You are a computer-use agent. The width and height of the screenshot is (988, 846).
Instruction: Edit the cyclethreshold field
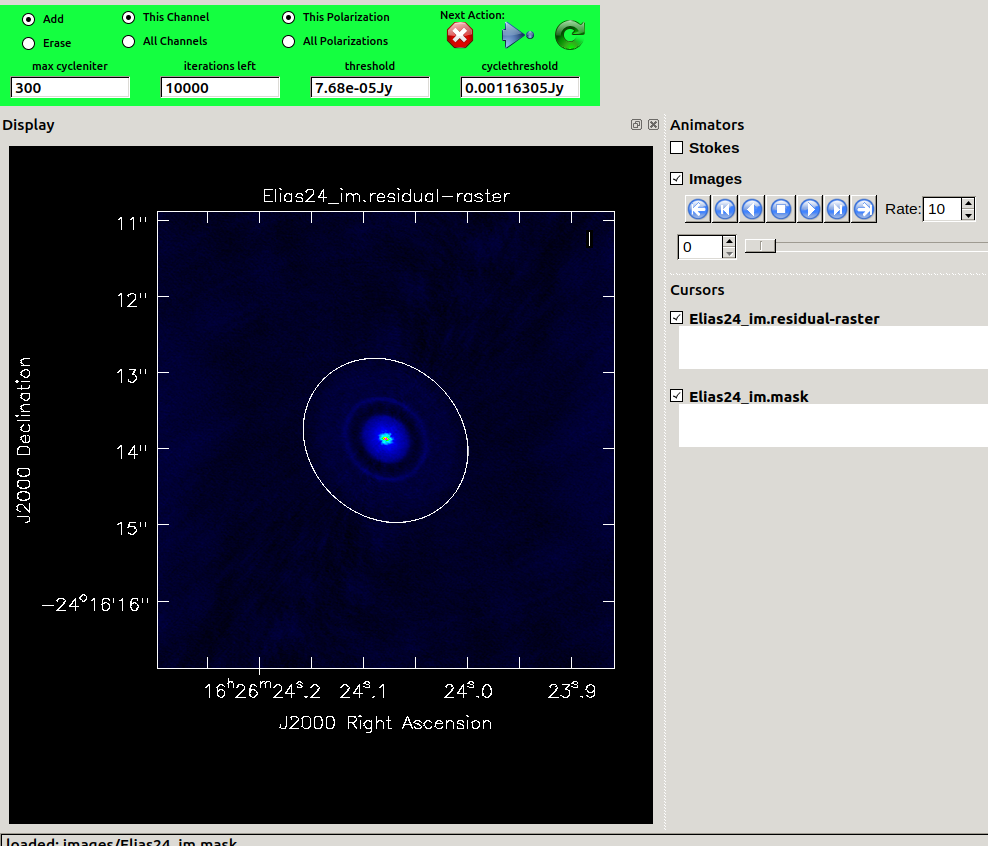tap(520, 88)
